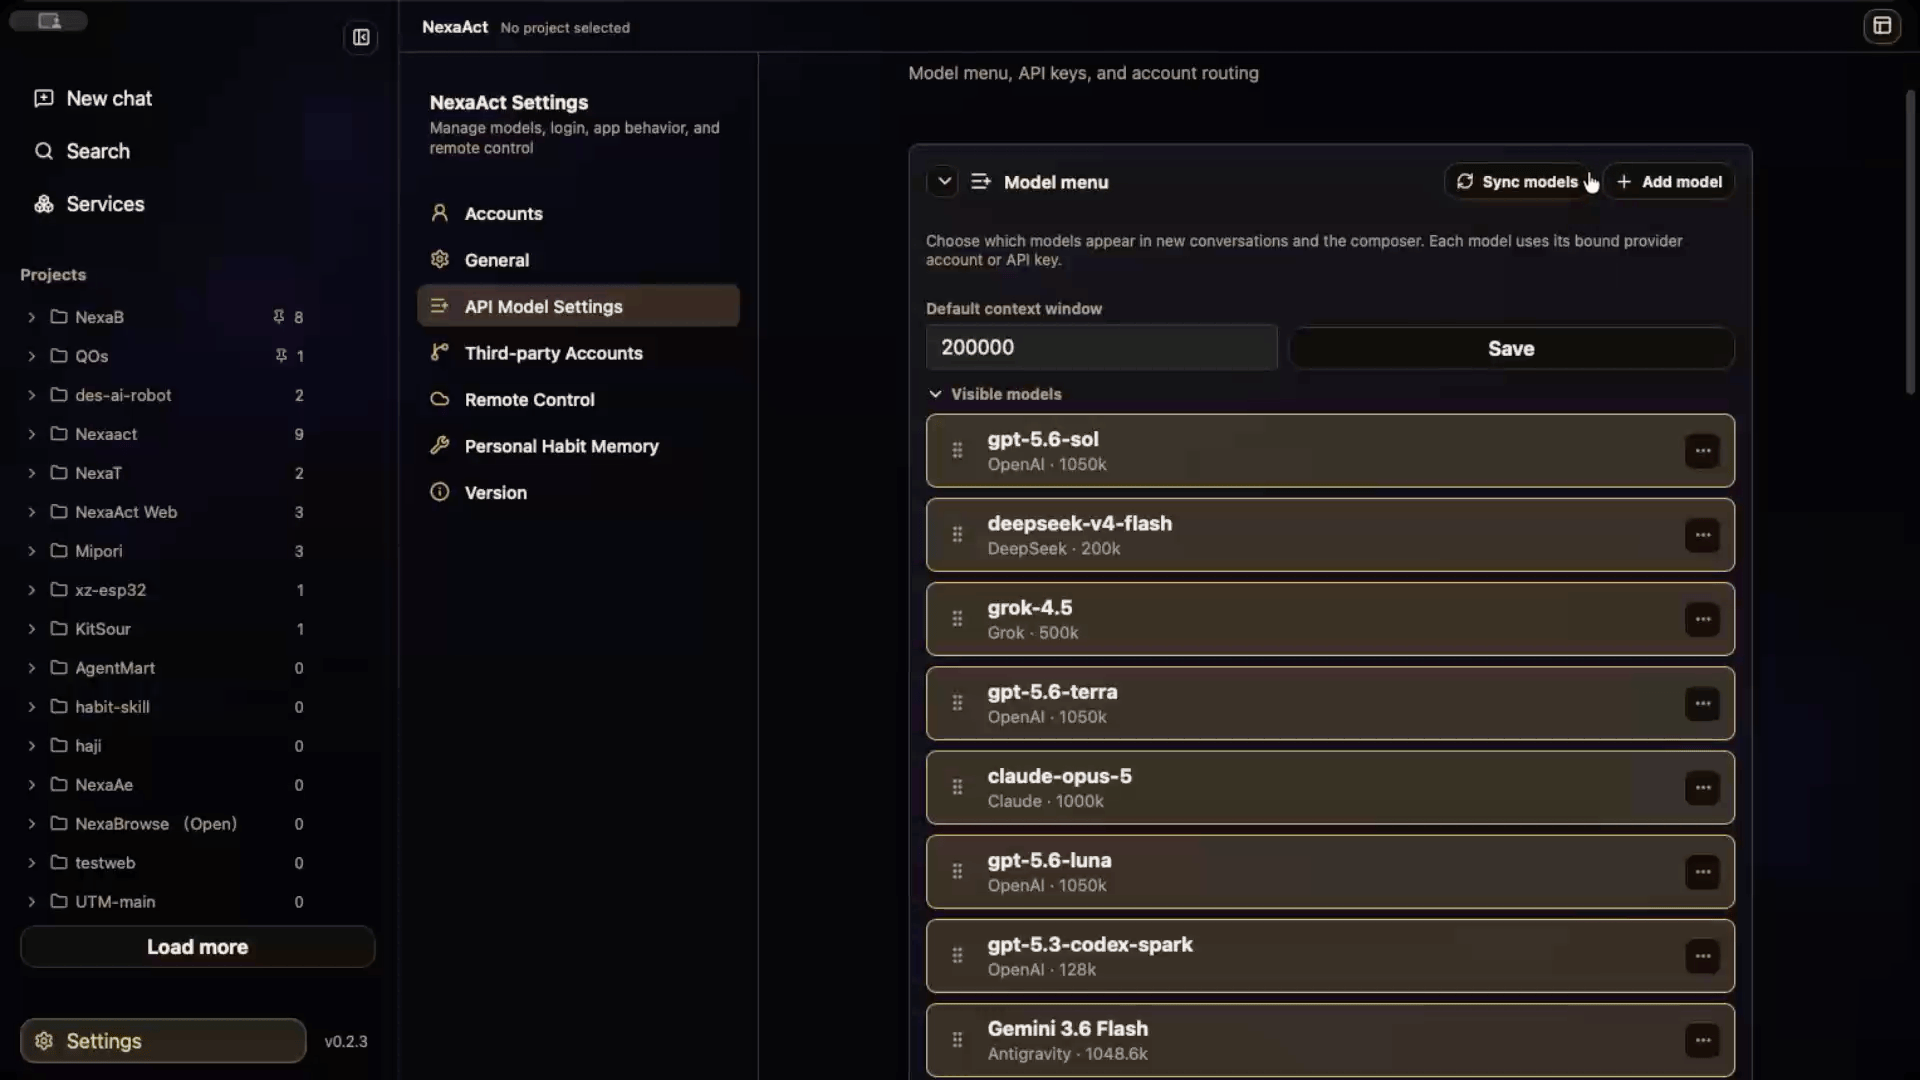
Task: Open the Services page
Action: point(90,204)
